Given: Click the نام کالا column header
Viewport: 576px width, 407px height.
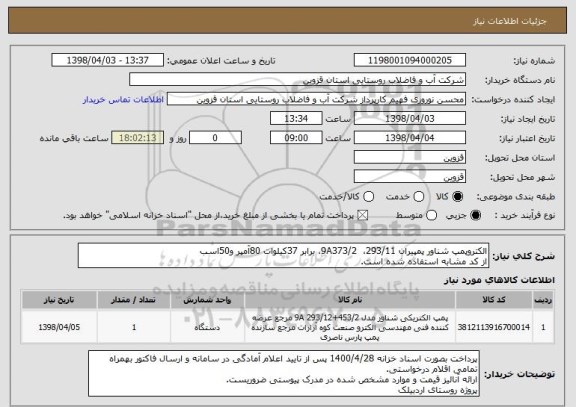Looking at the screenshot, I should point(350,300).
